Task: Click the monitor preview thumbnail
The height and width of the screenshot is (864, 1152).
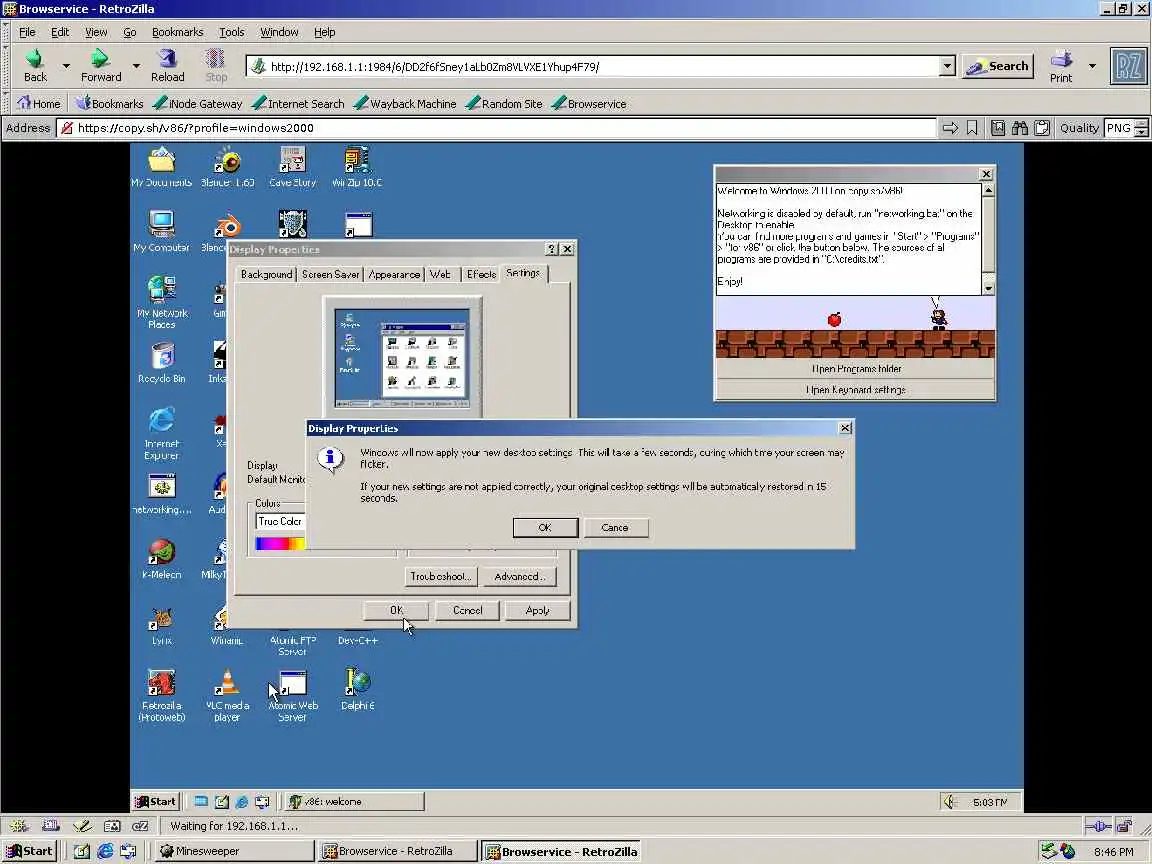Action: [x=403, y=357]
